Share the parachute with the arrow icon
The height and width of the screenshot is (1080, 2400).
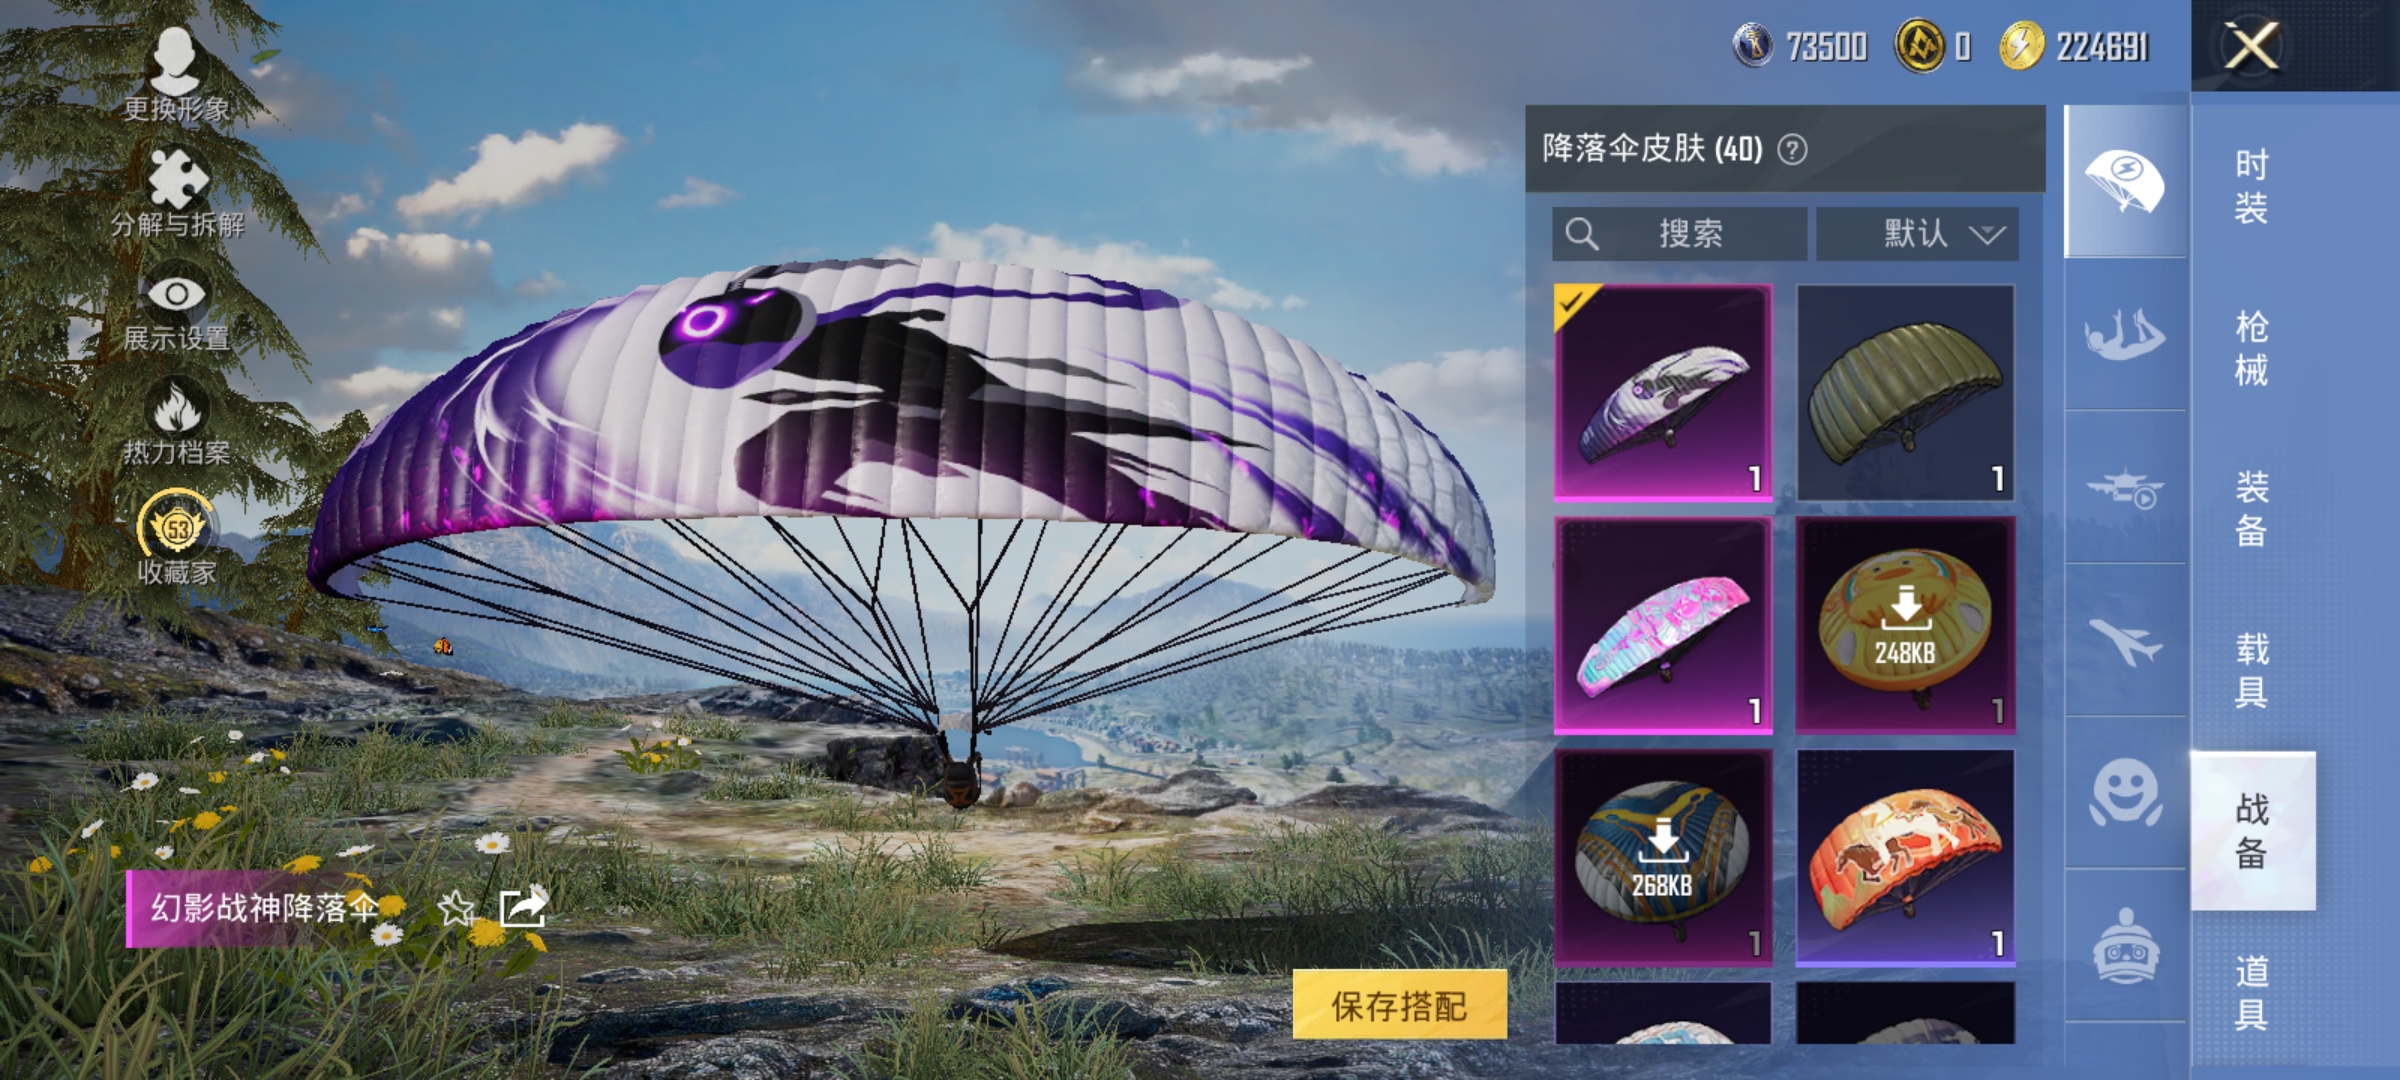523,907
